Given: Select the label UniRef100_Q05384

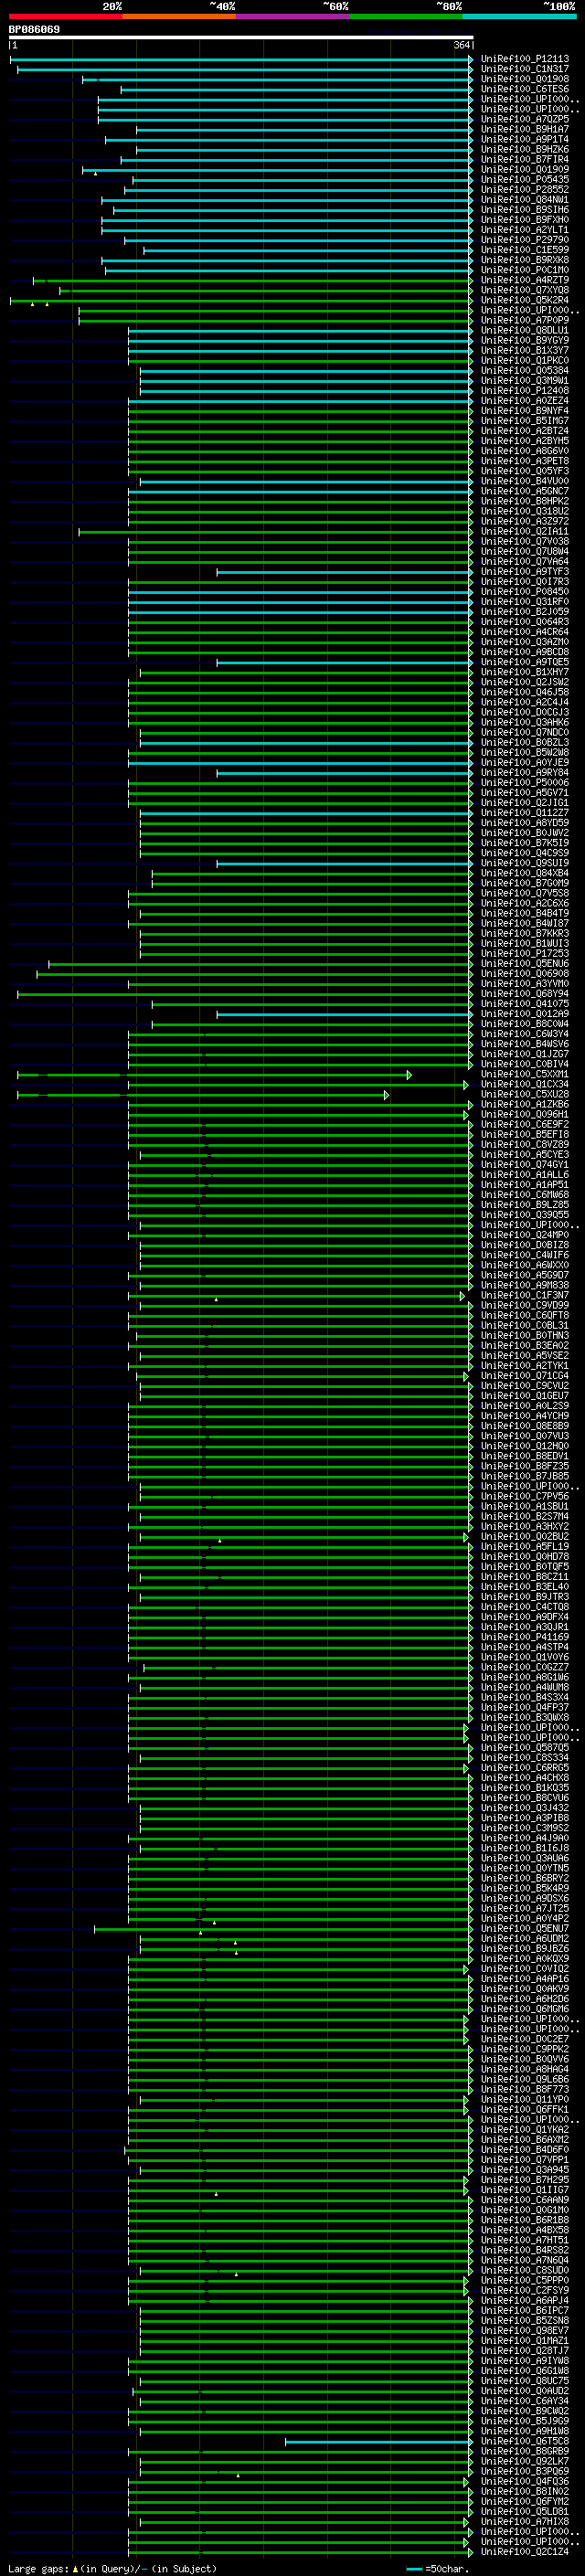Looking at the screenshot, I should click(524, 371).
